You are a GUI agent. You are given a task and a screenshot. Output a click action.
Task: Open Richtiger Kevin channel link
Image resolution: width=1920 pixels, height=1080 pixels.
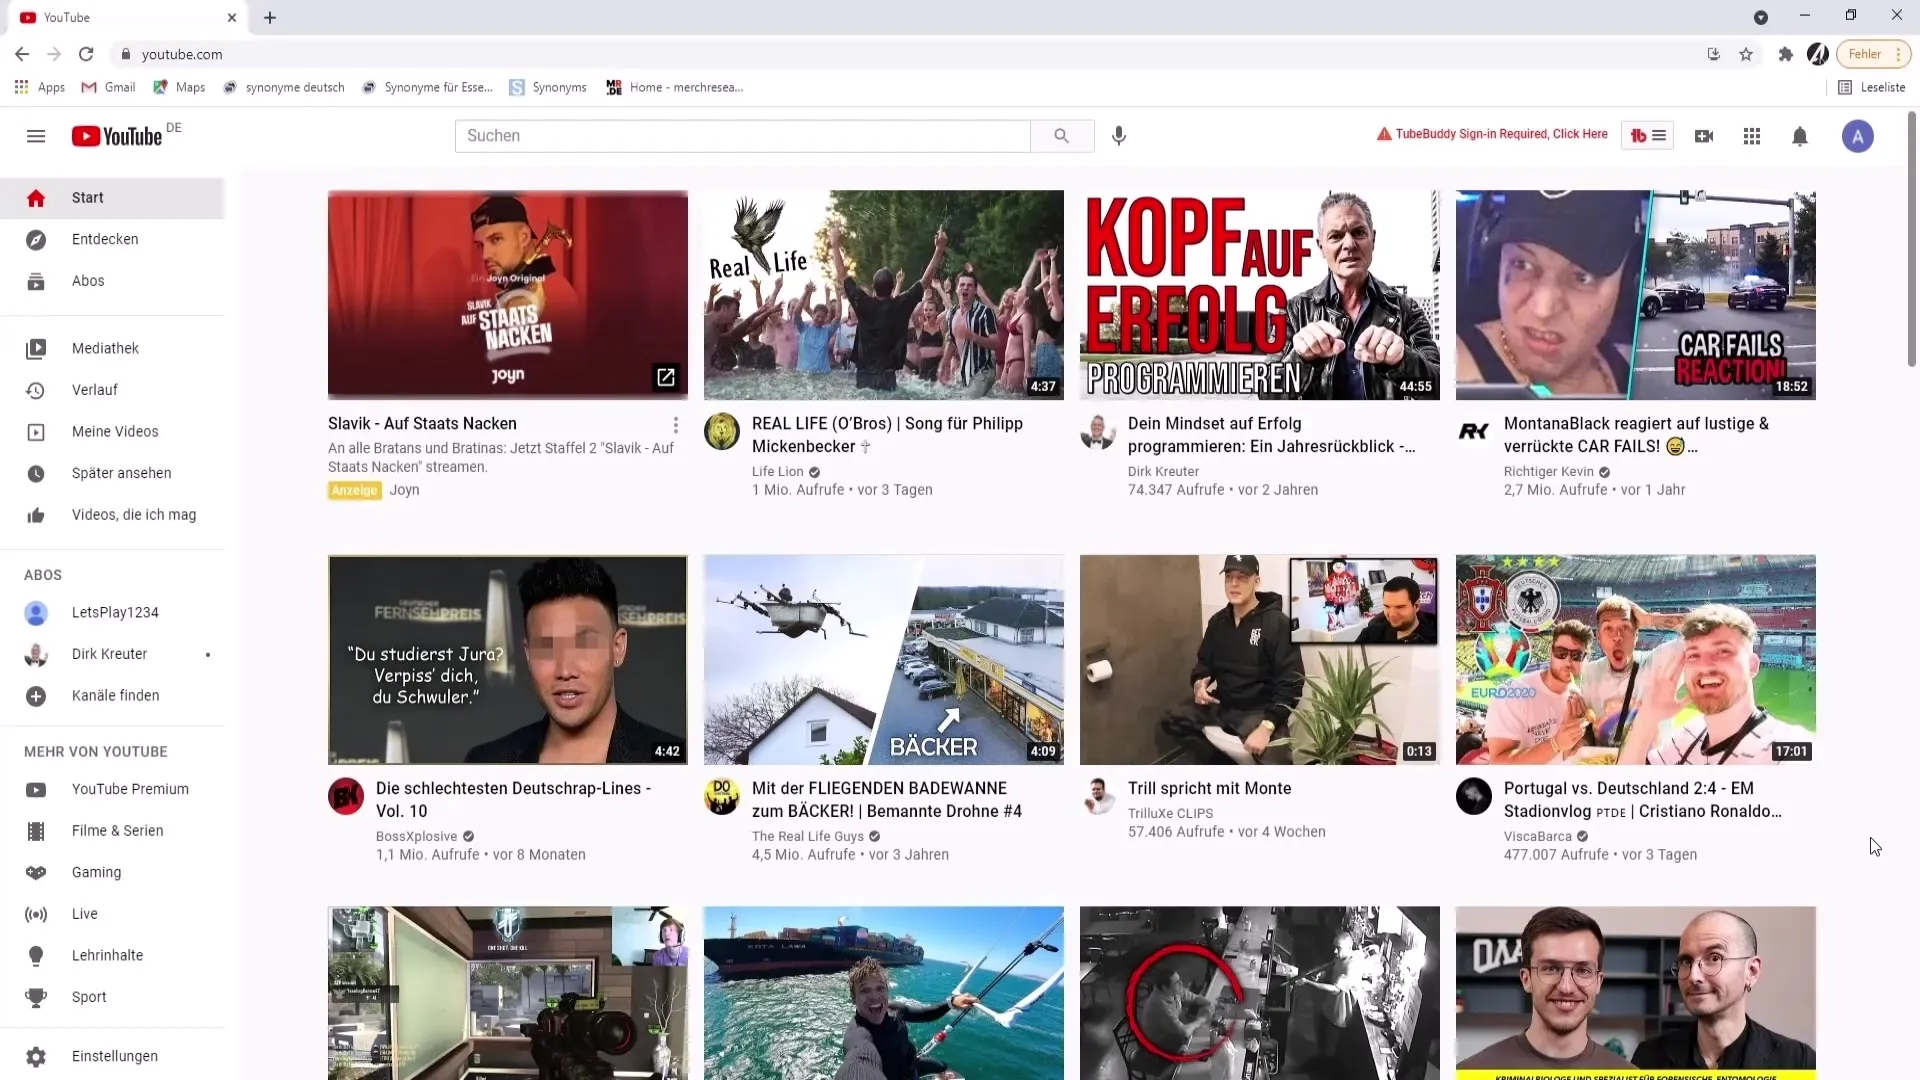pyautogui.click(x=1548, y=472)
